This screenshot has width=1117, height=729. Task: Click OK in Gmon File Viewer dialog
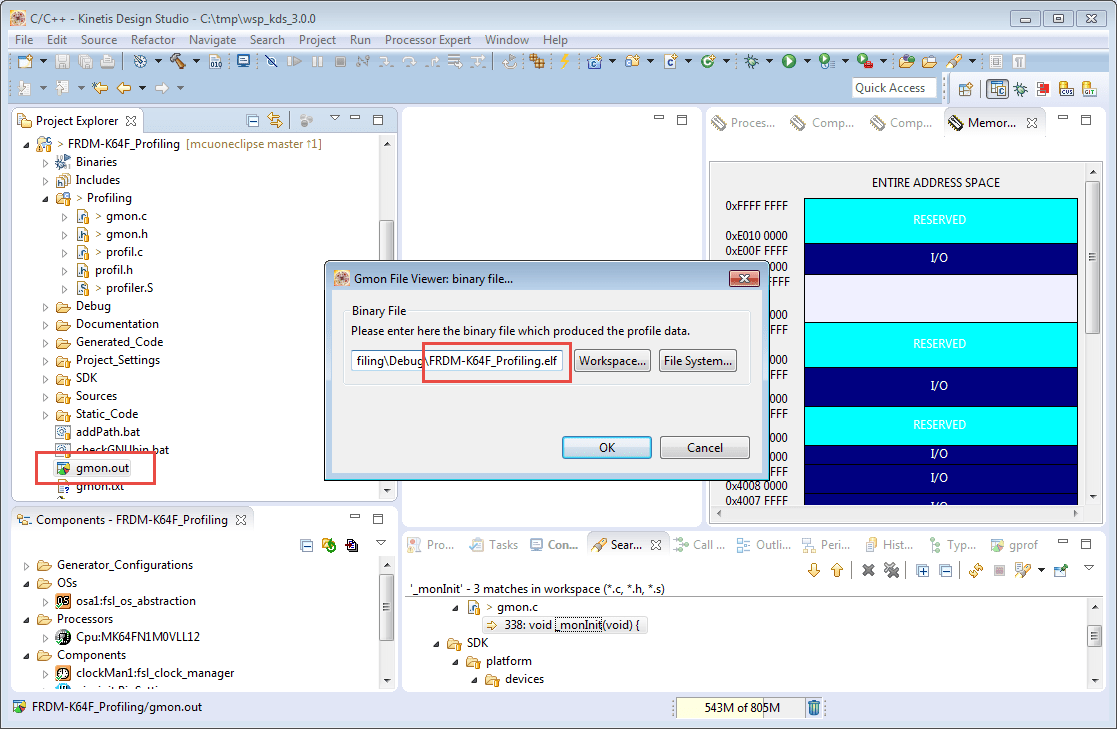pos(607,448)
